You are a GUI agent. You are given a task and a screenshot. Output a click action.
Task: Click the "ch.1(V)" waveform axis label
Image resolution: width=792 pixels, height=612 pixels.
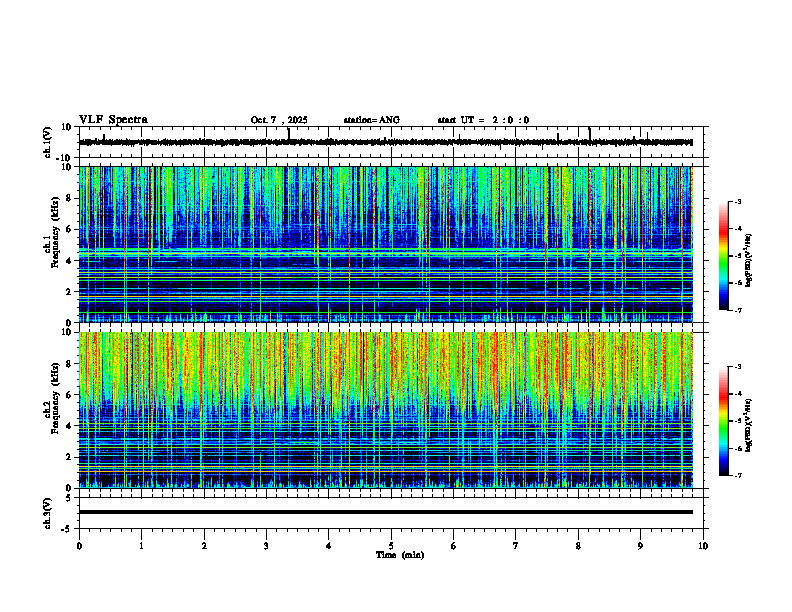[x=48, y=142]
